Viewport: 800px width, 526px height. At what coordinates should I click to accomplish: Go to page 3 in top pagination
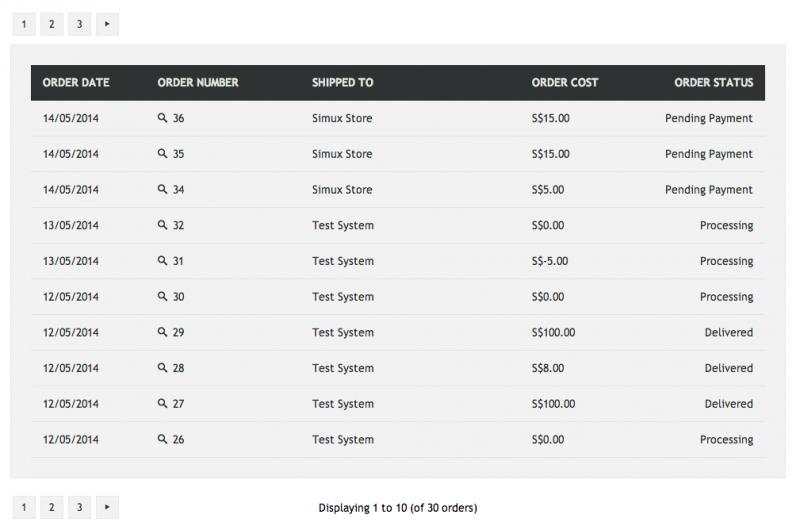[80, 24]
